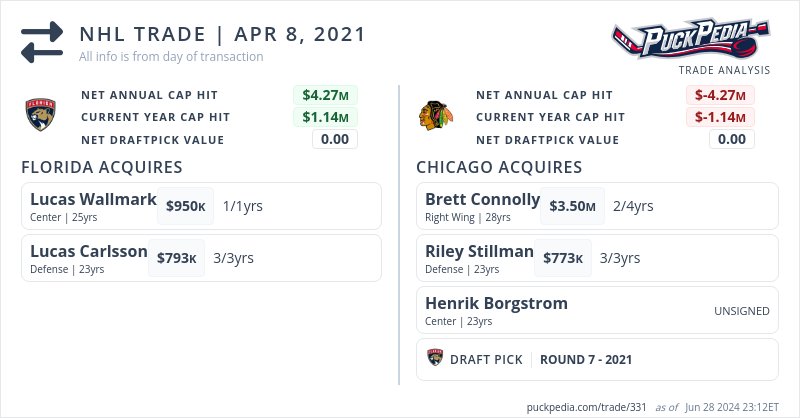Click the $793K cap hit badge

(x=177, y=258)
